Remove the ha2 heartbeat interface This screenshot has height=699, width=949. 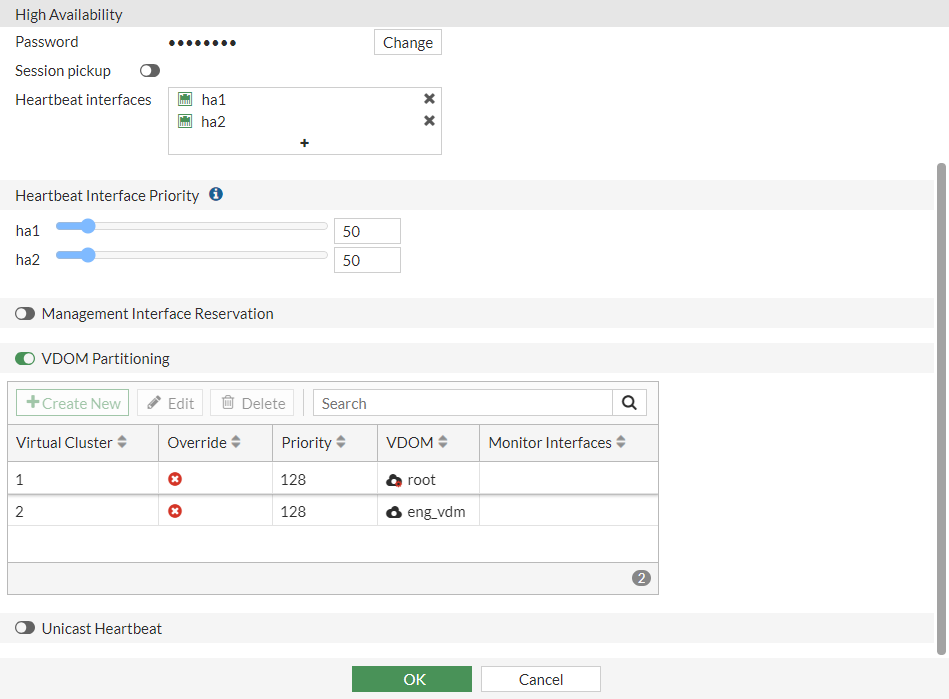pyautogui.click(x=429, y=120)
